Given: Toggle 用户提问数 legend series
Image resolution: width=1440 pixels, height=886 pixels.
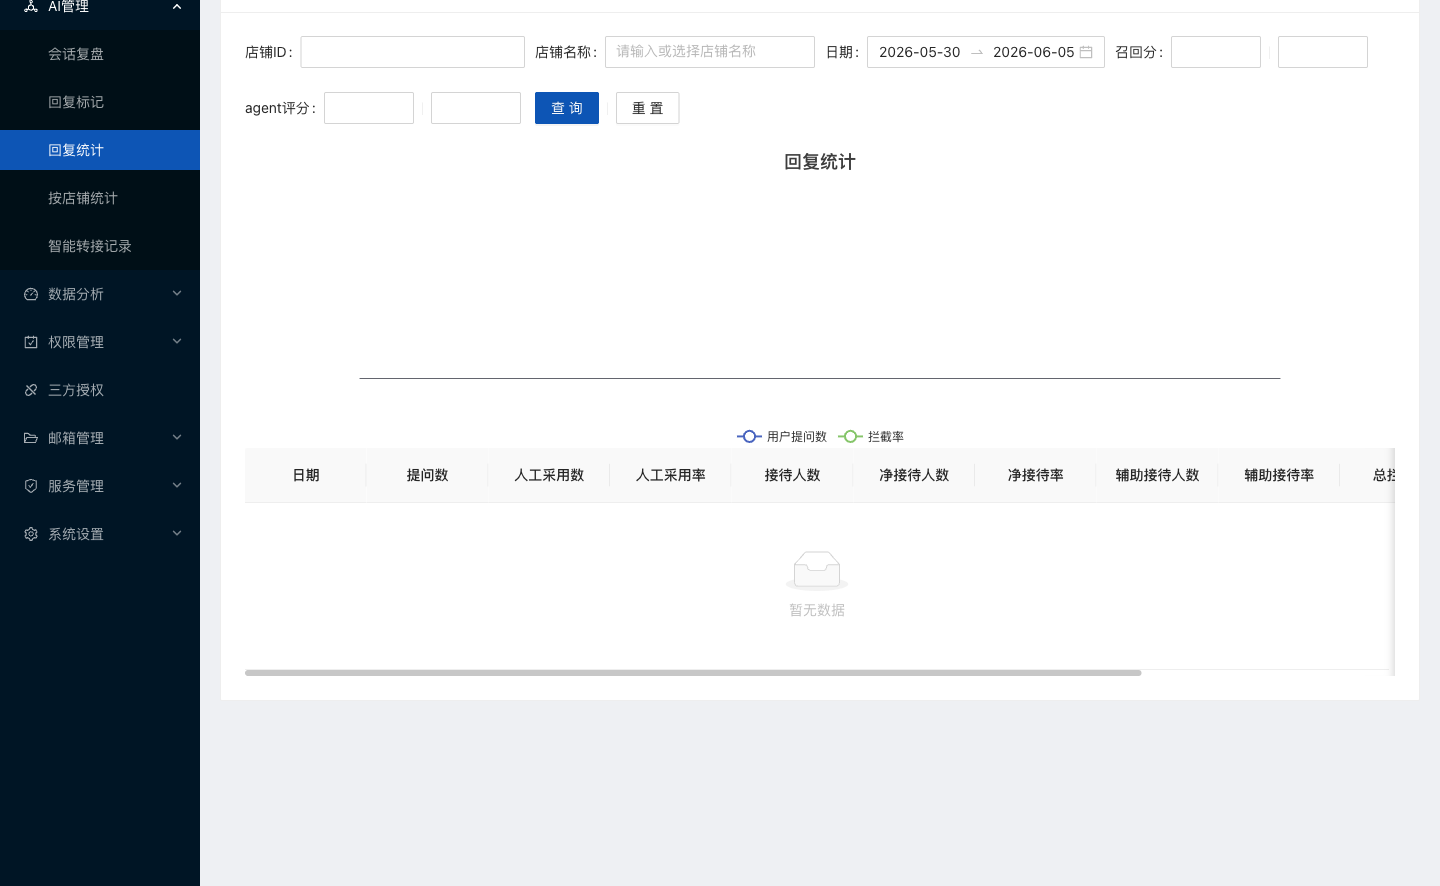Looking at the screenshot, I should point(782,437).
